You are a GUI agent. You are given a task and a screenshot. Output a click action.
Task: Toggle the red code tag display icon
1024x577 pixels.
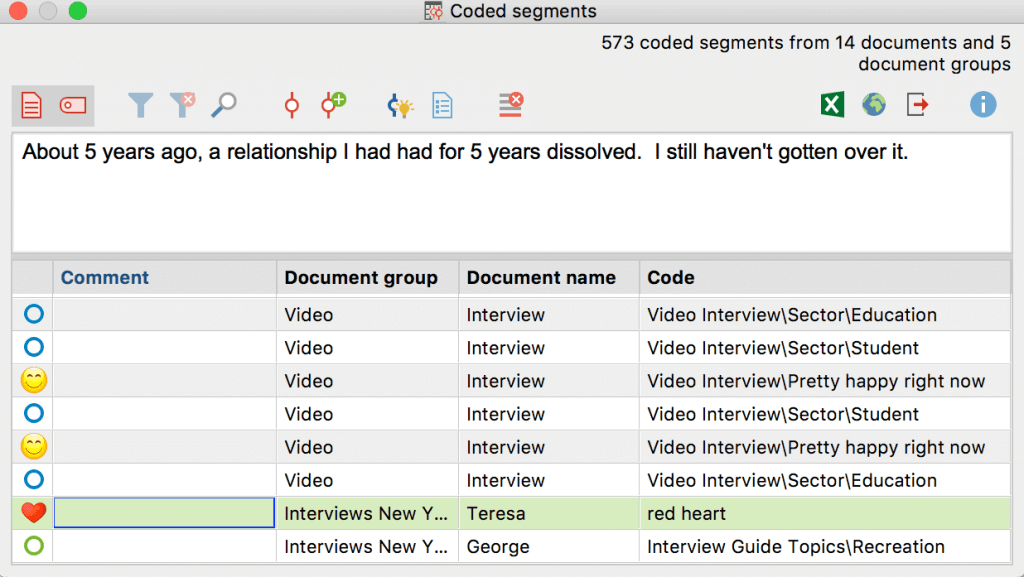72,105
